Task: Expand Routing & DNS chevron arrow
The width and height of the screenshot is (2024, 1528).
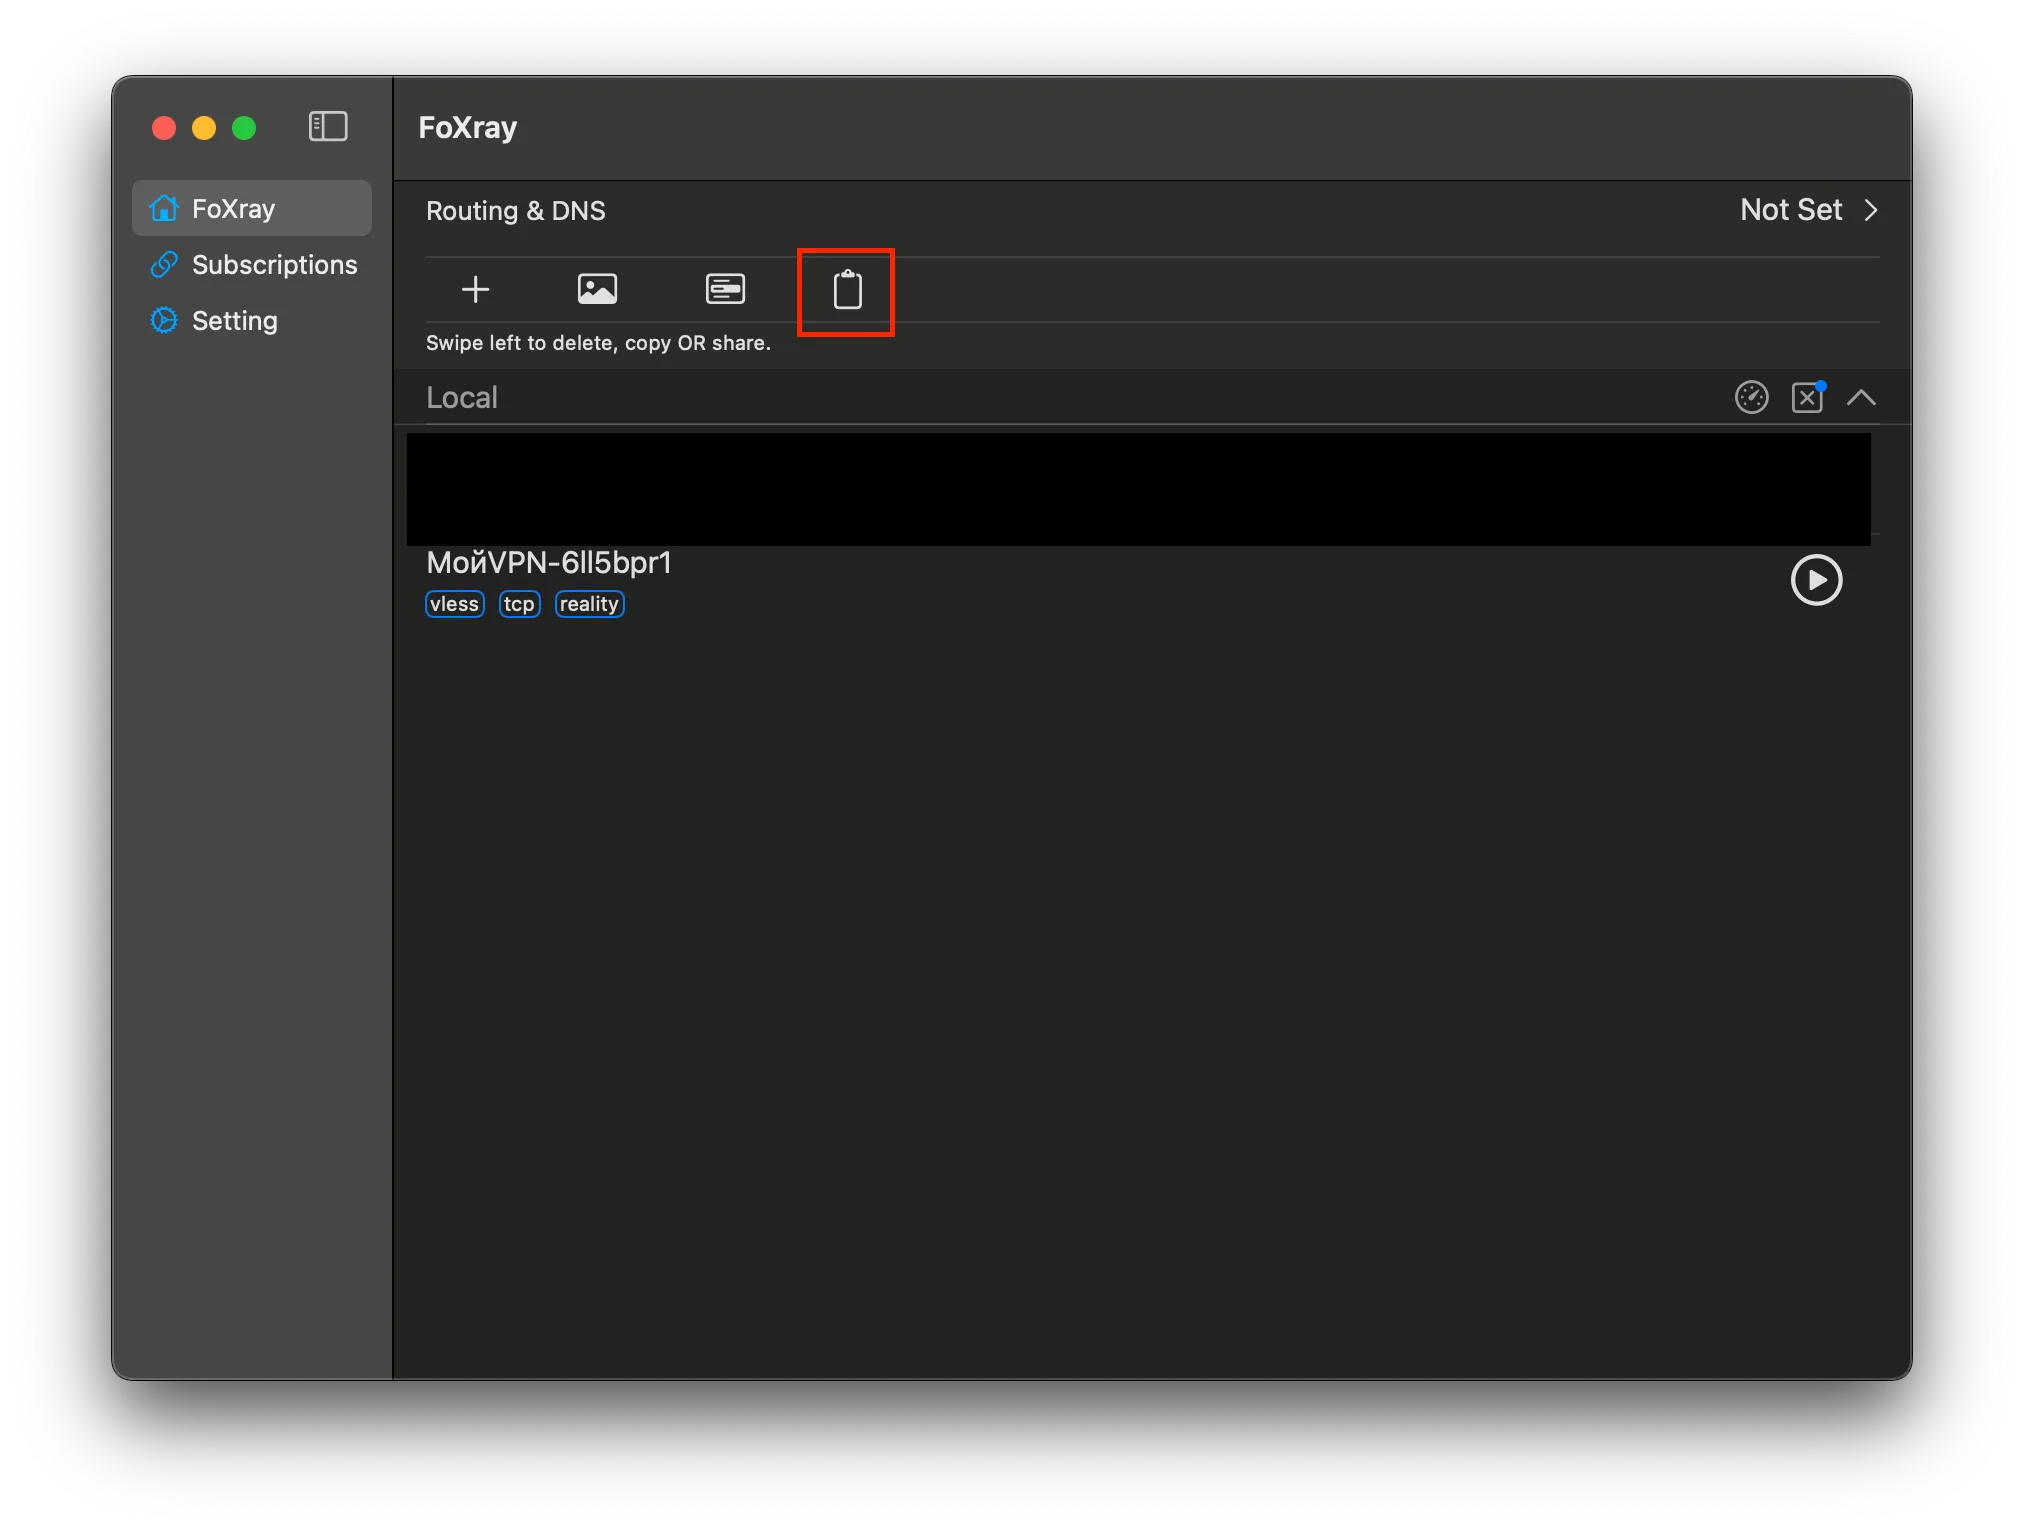Action: click(x=1871, y=210)
